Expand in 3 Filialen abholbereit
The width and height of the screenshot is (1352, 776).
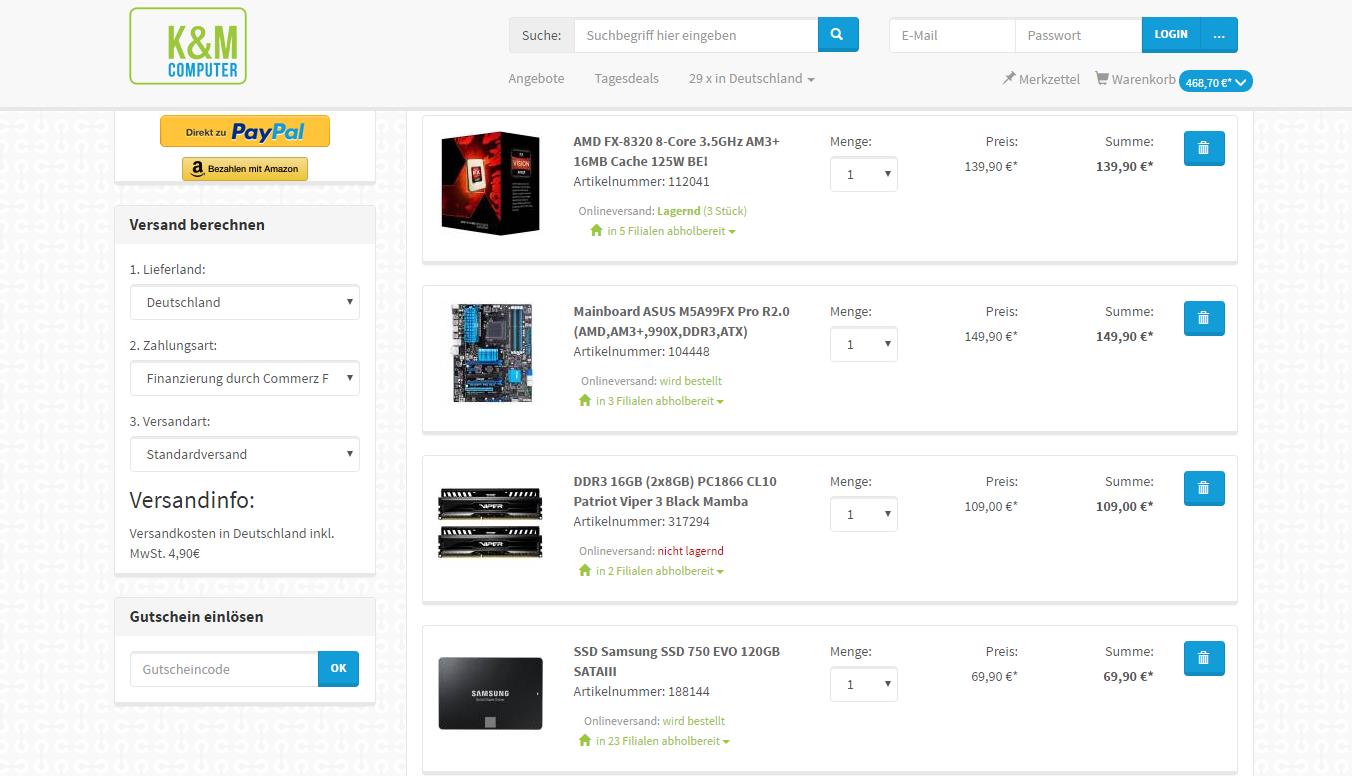coord(660,401)
